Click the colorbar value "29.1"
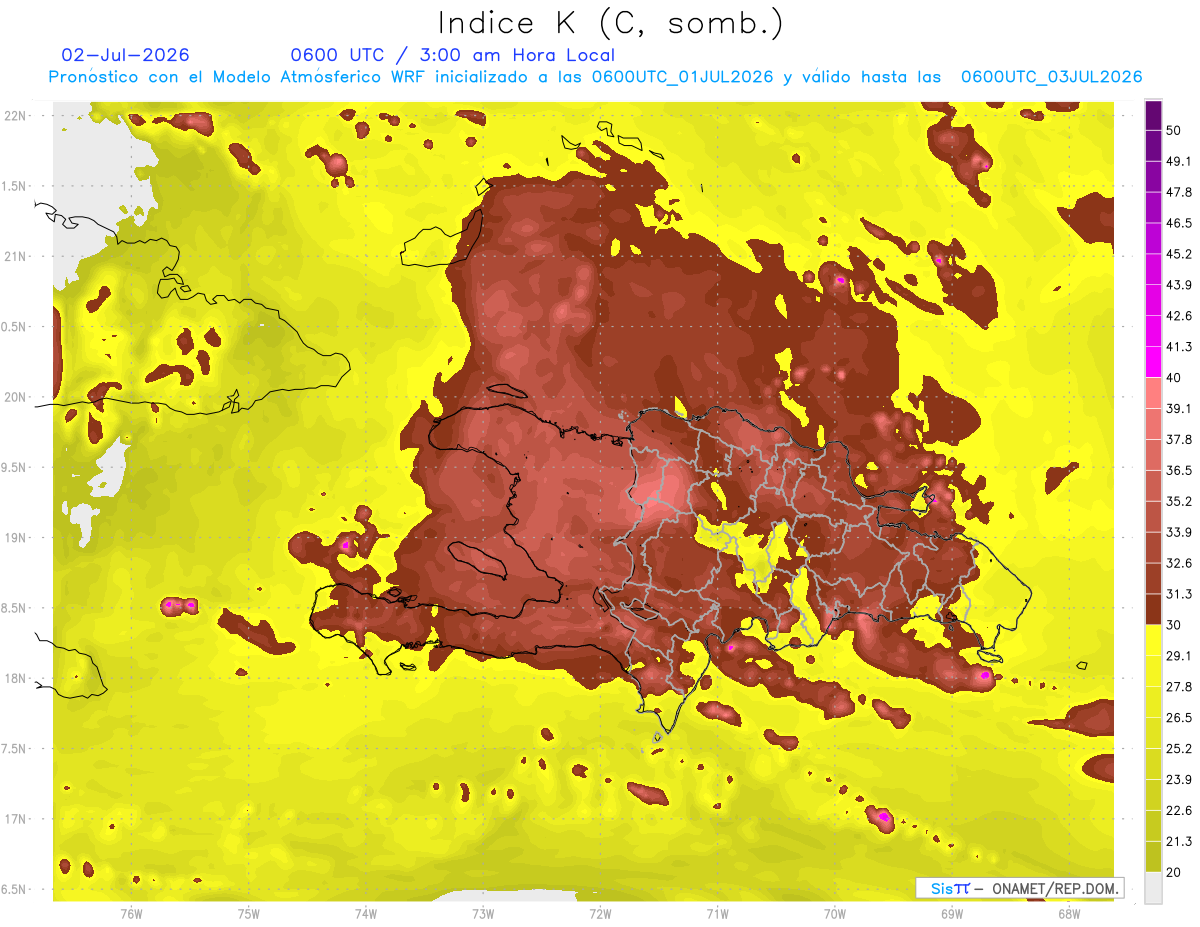 (1178, 655)
